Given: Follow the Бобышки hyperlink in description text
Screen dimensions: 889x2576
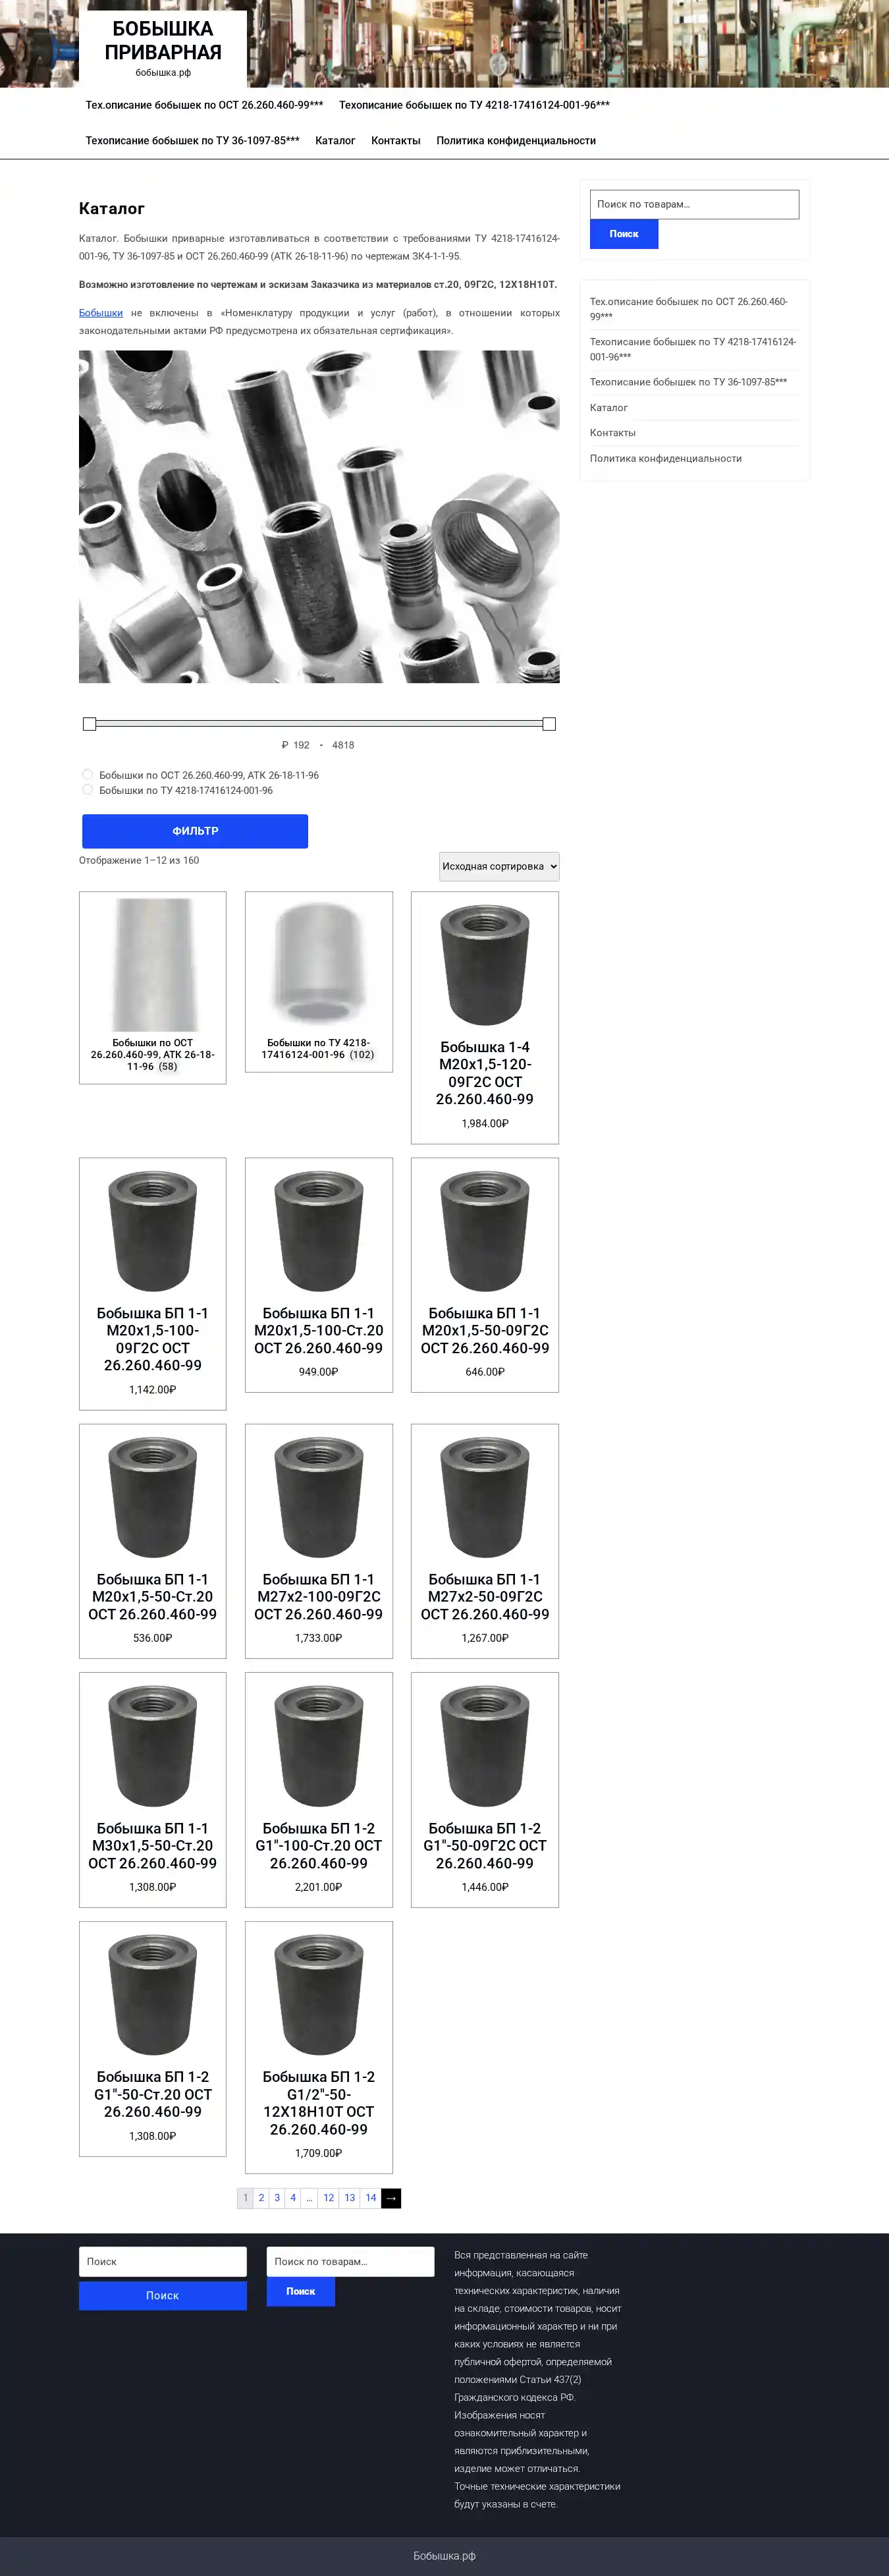Looking at the screenshot, I should pos(101,313).
